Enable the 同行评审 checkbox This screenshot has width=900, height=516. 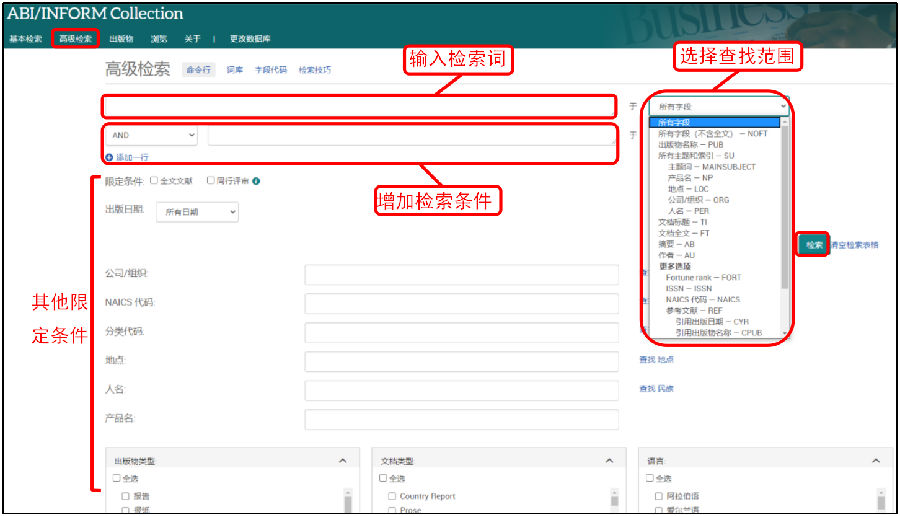[x=210, y=181]
